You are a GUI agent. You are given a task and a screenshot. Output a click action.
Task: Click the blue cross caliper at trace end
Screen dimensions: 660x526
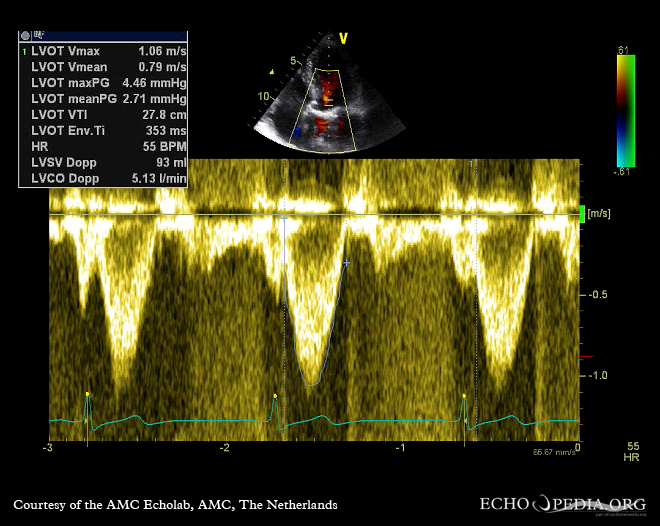tap(346, 262)
